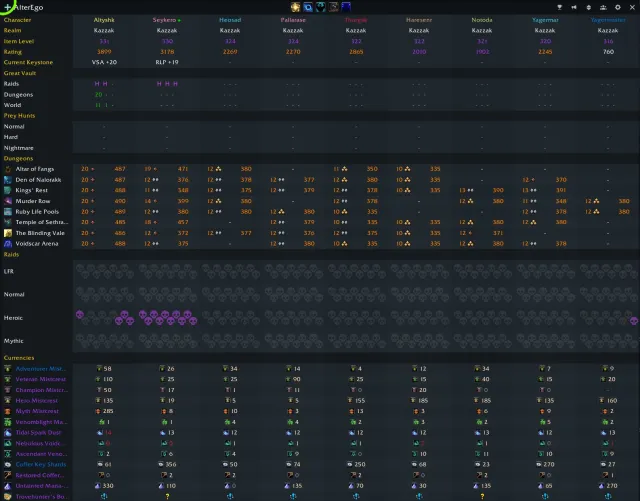
Task: Click the first gold affix icon
Action: (x=296, y=7)
